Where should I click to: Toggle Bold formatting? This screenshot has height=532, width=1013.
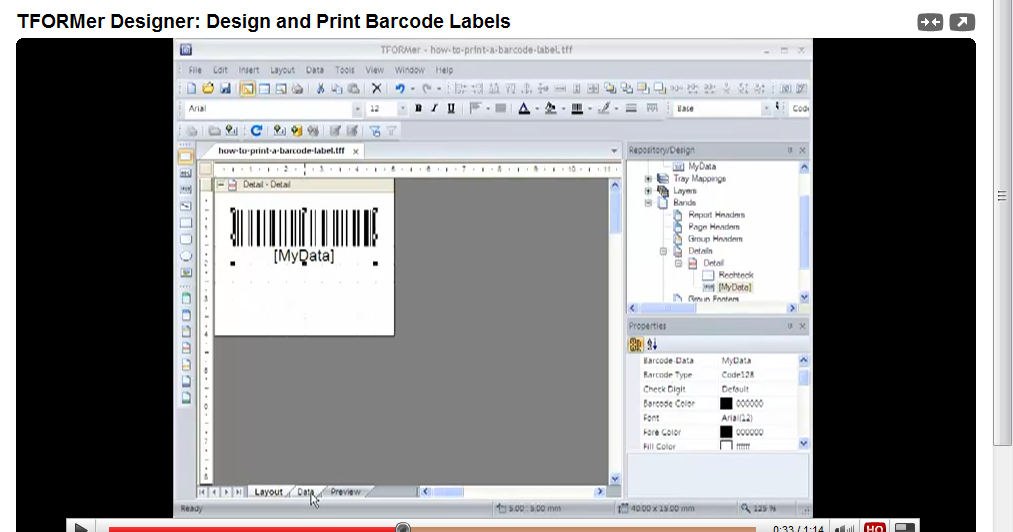[418, 109]
